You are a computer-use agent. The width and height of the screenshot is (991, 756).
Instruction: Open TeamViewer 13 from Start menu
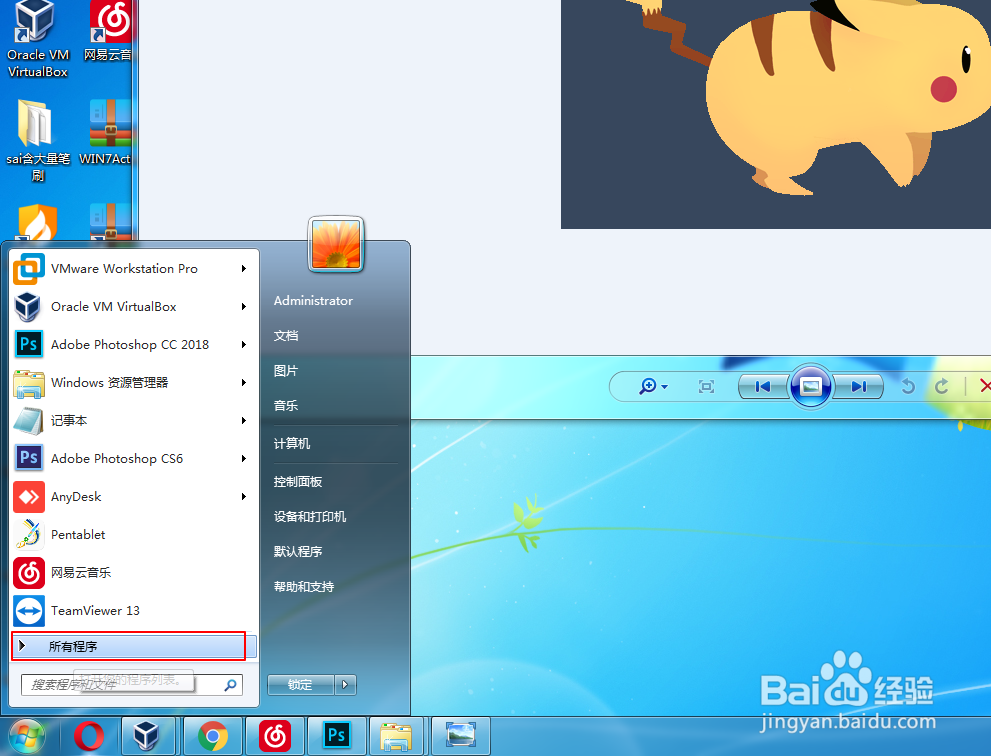pos(131,611)
